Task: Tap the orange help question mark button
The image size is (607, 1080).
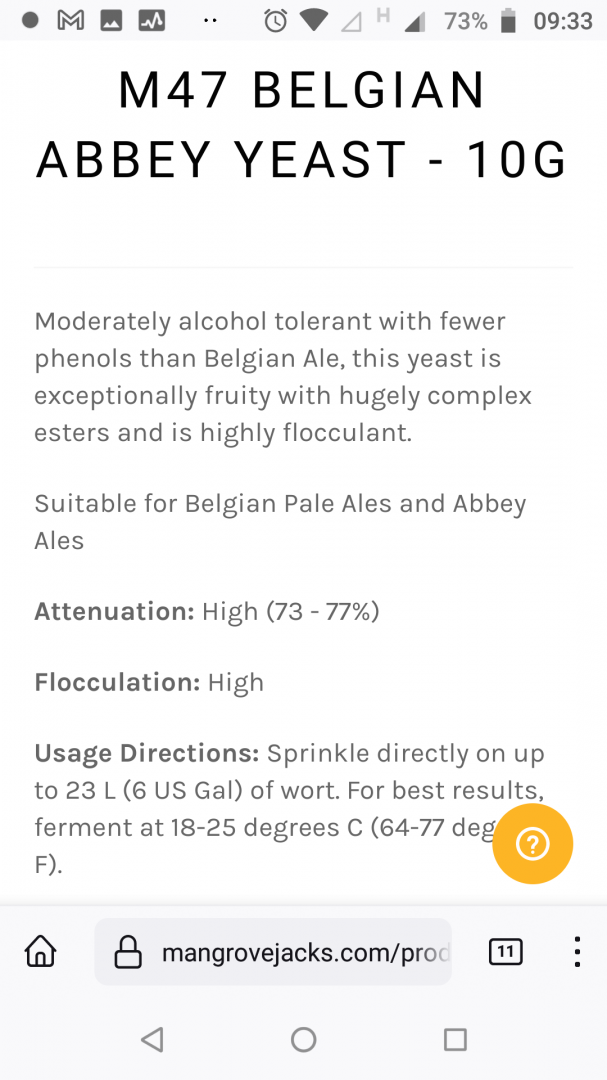Action: [x=532, y=845]
